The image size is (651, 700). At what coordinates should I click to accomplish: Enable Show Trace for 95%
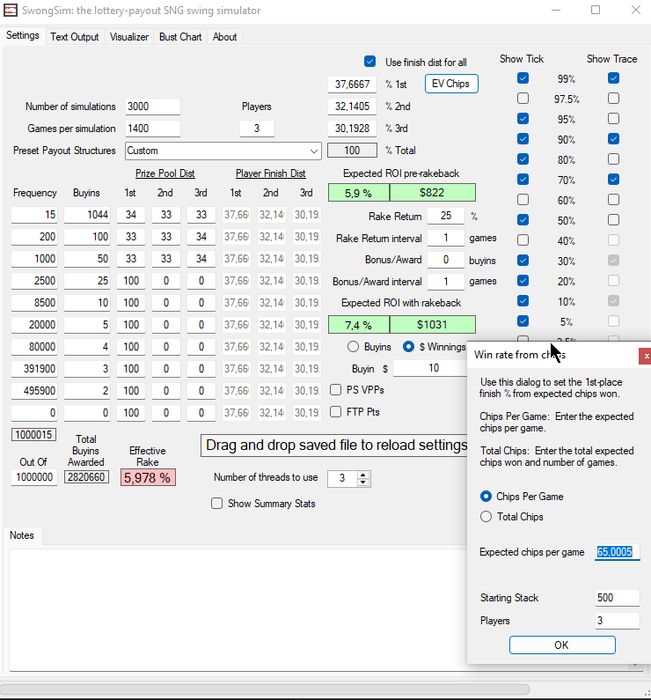[x=613, y=118]
